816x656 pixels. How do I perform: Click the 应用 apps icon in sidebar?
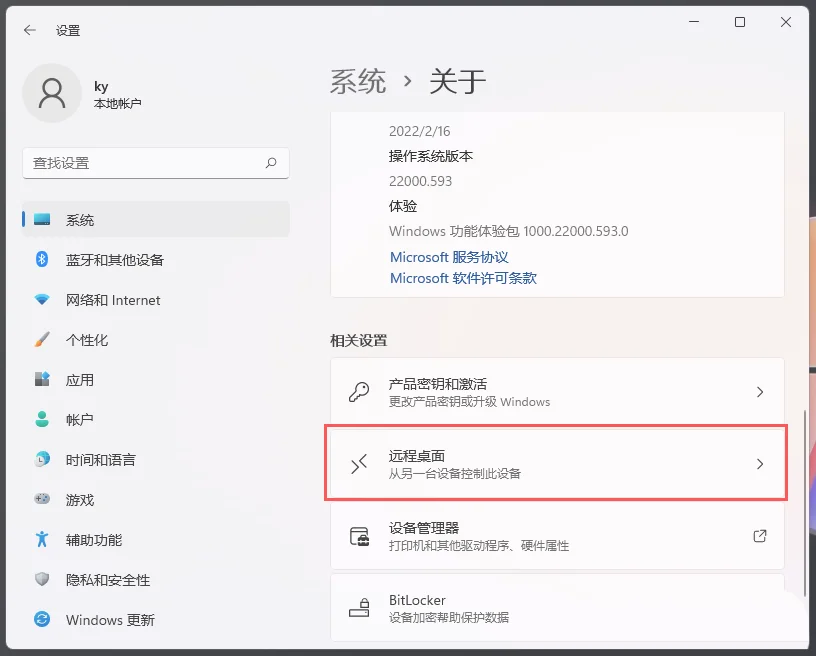(42, 379)
